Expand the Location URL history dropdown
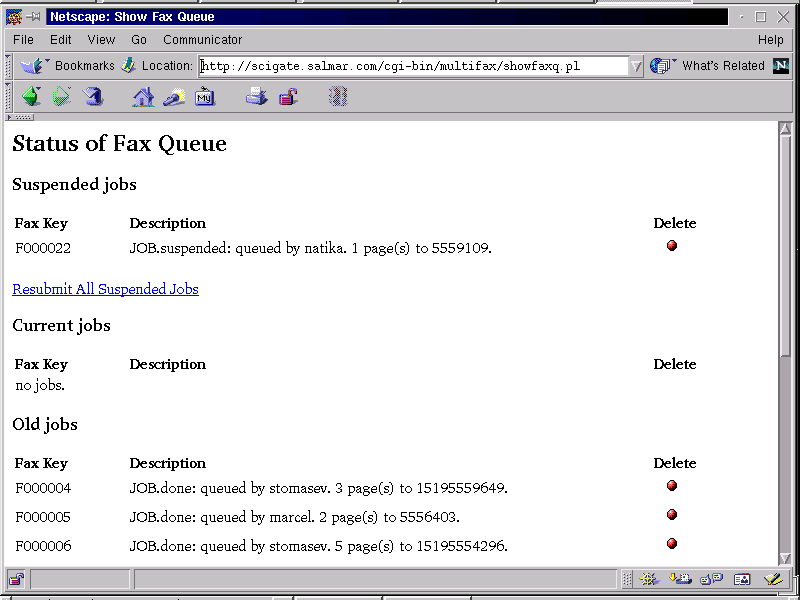The image size is (800, 600). tap(636, 66)
